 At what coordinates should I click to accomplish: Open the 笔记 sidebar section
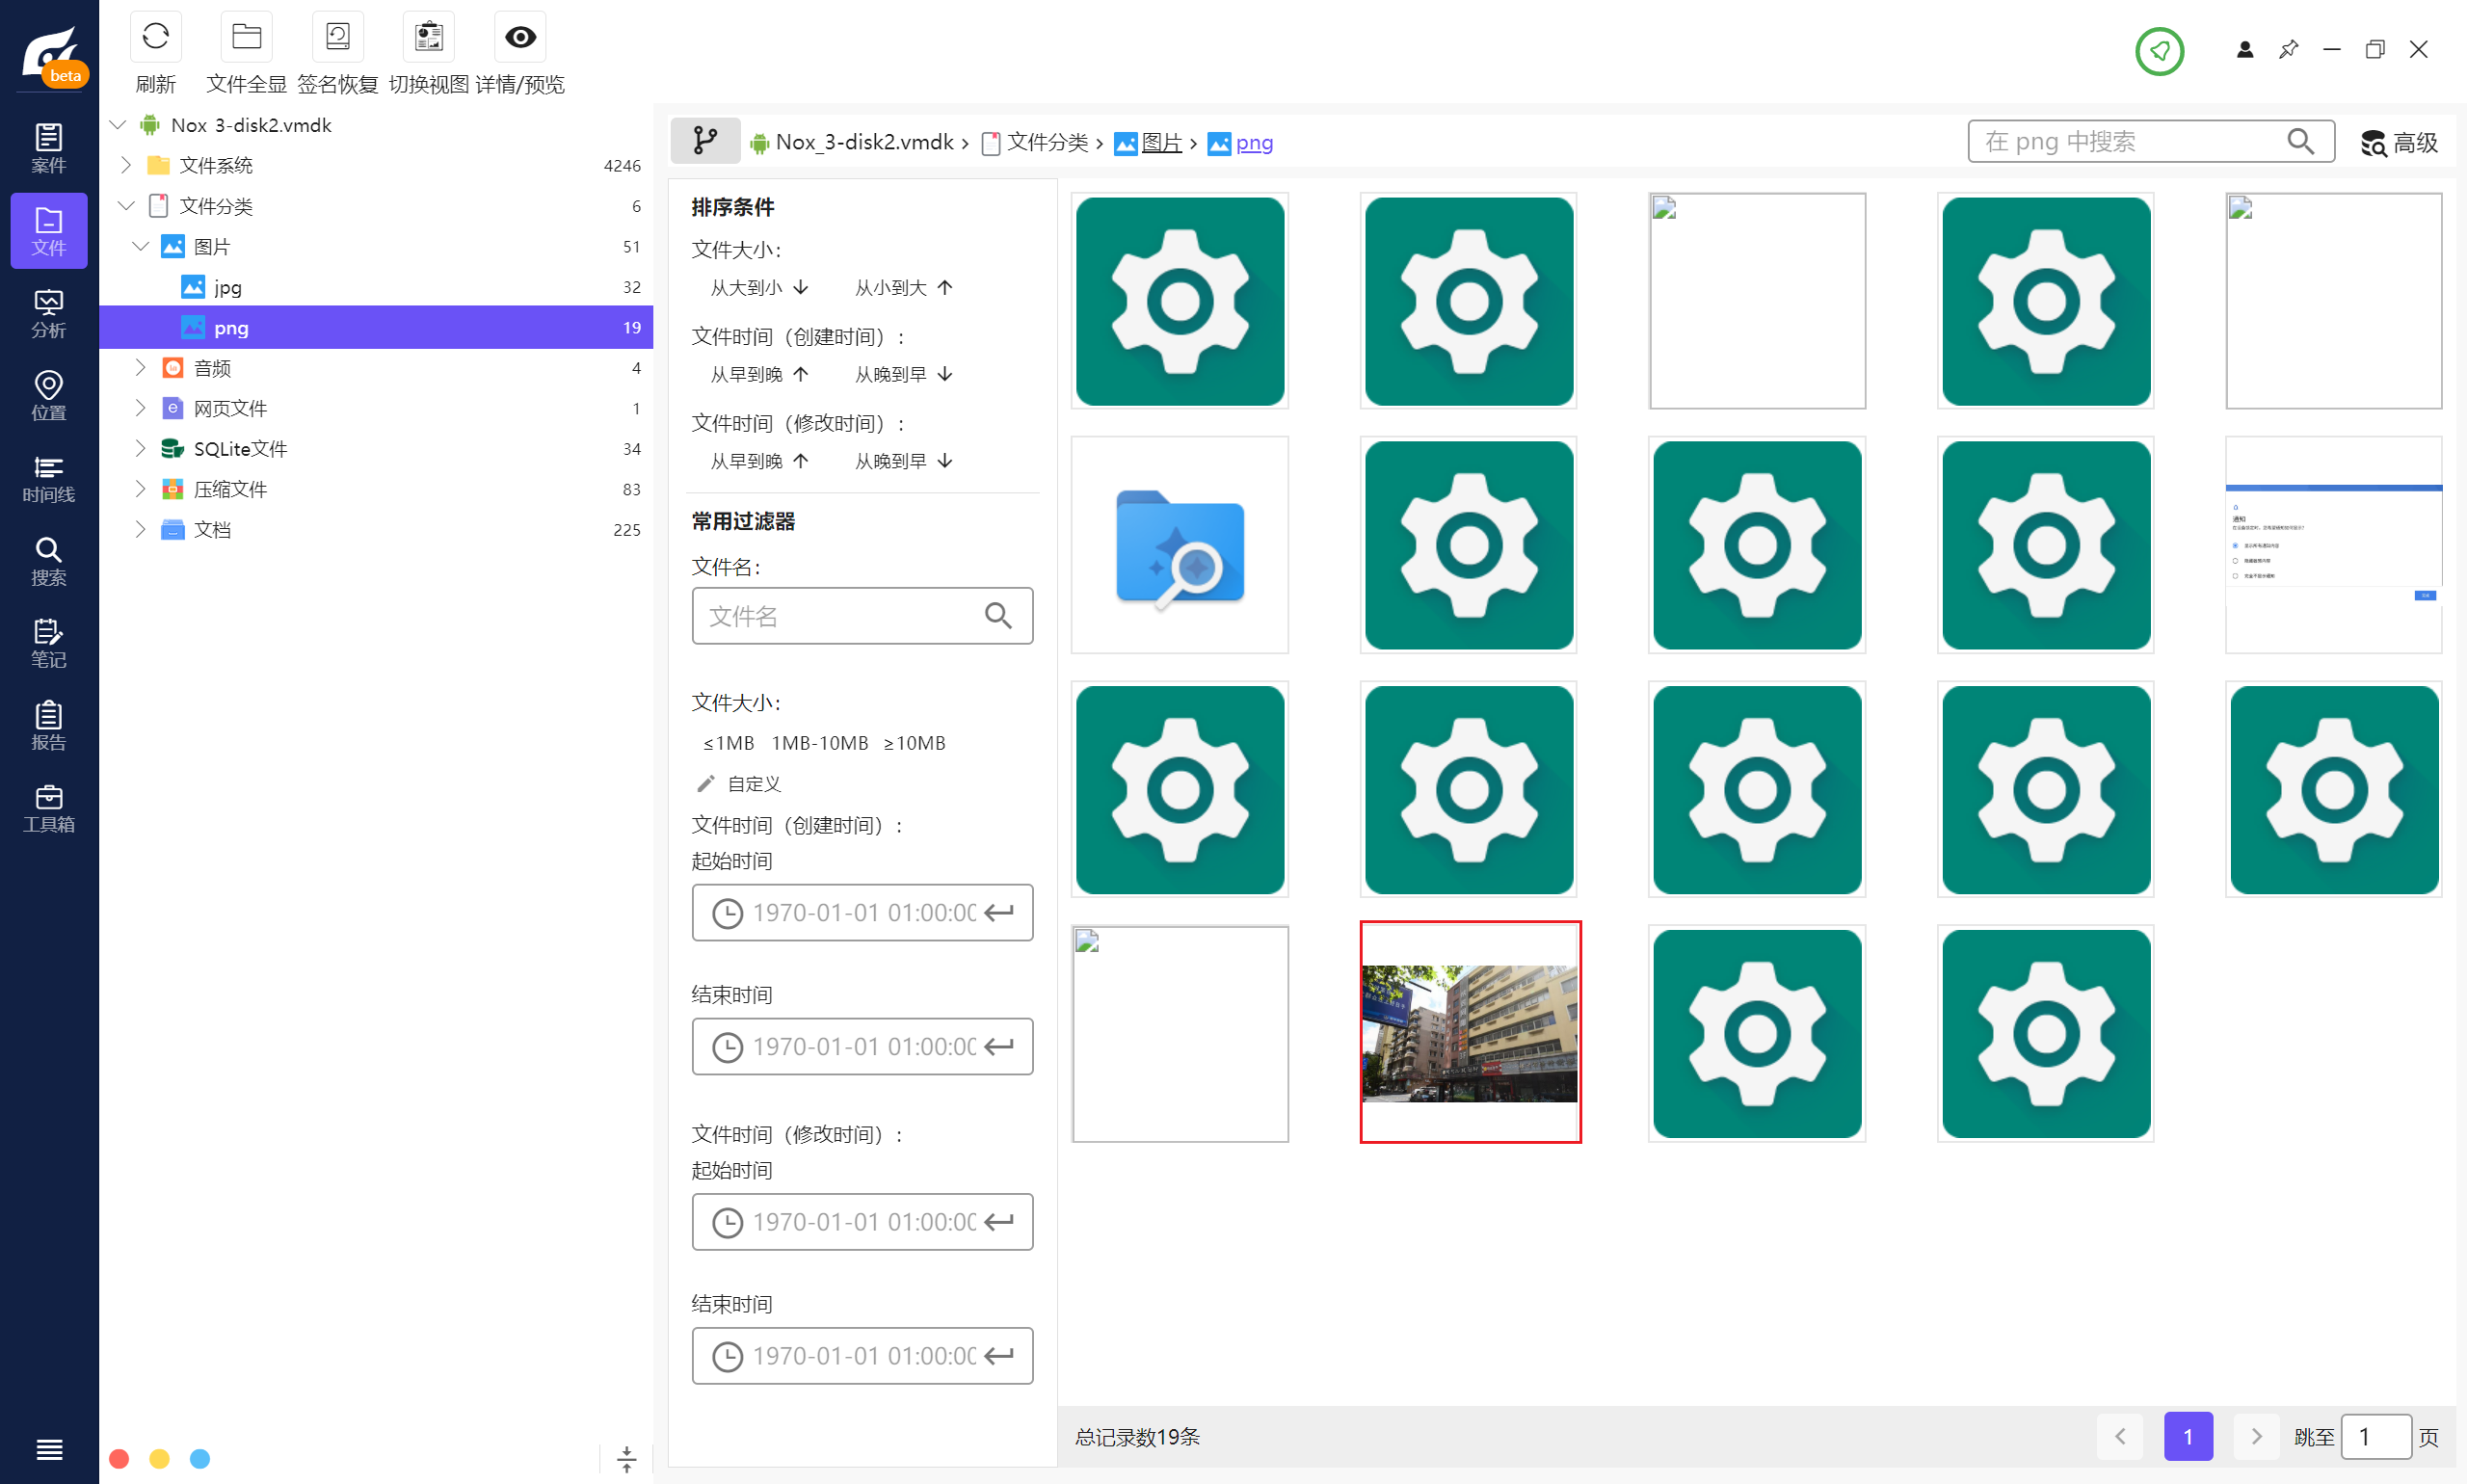(49, 643)
